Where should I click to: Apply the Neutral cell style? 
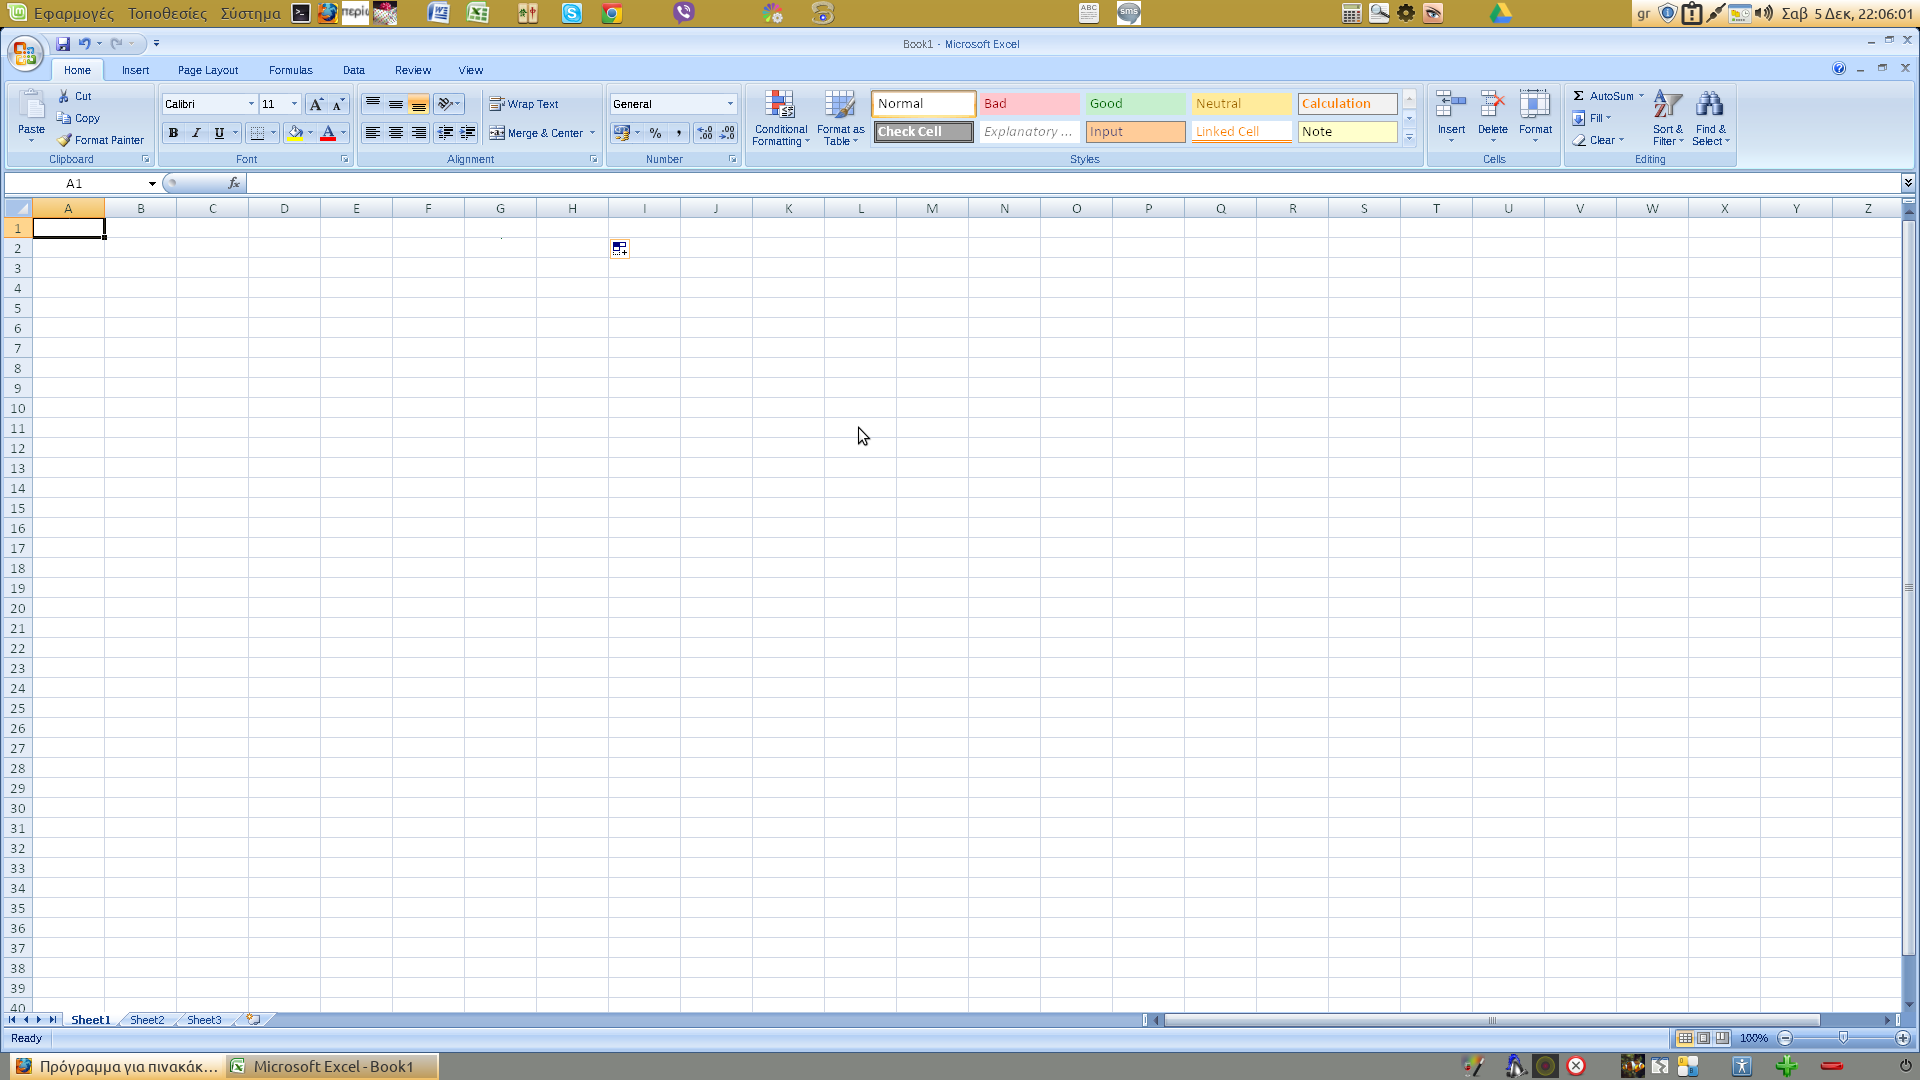1241,104
